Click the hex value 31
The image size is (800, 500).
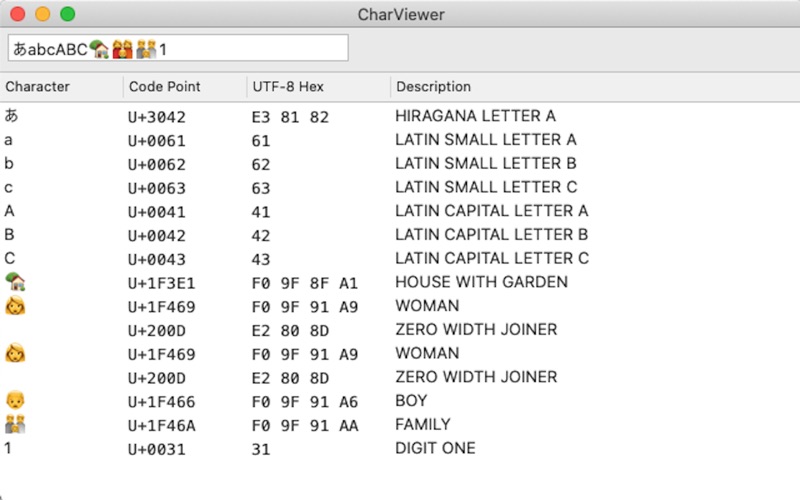click(261, 449)
